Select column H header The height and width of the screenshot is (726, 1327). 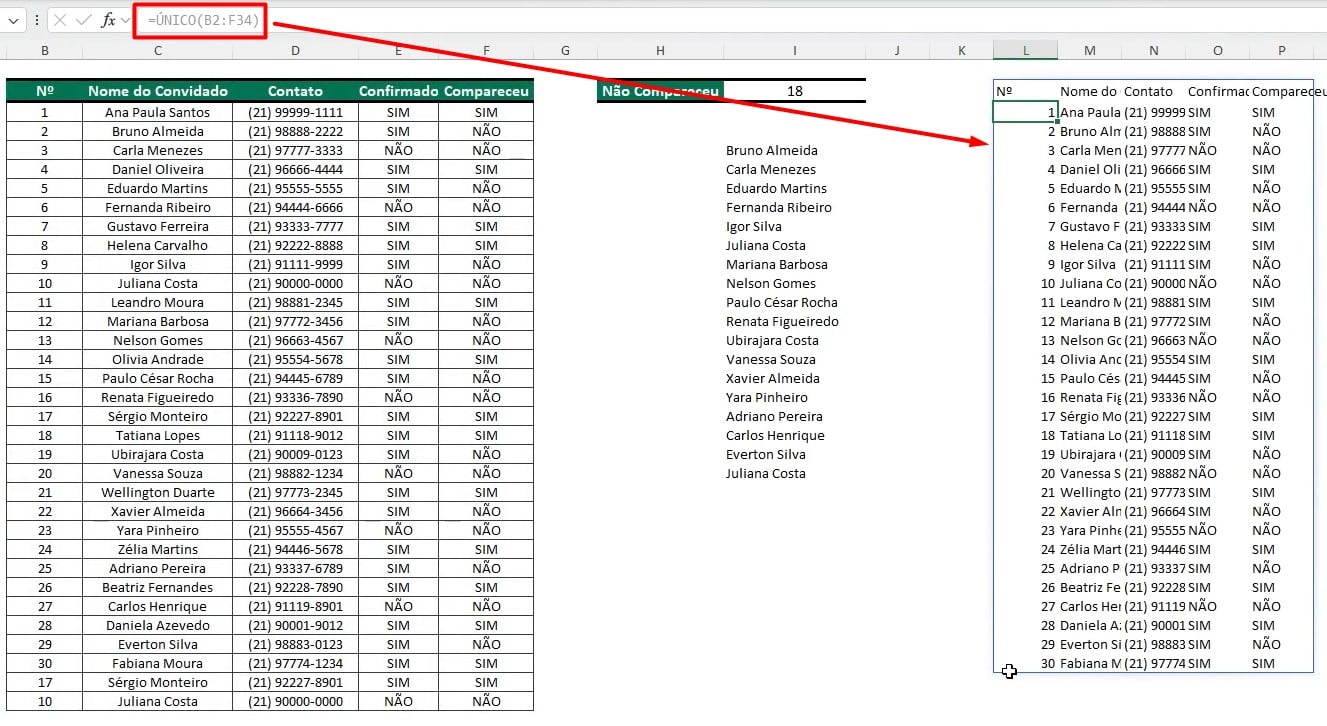click(660, 50)
